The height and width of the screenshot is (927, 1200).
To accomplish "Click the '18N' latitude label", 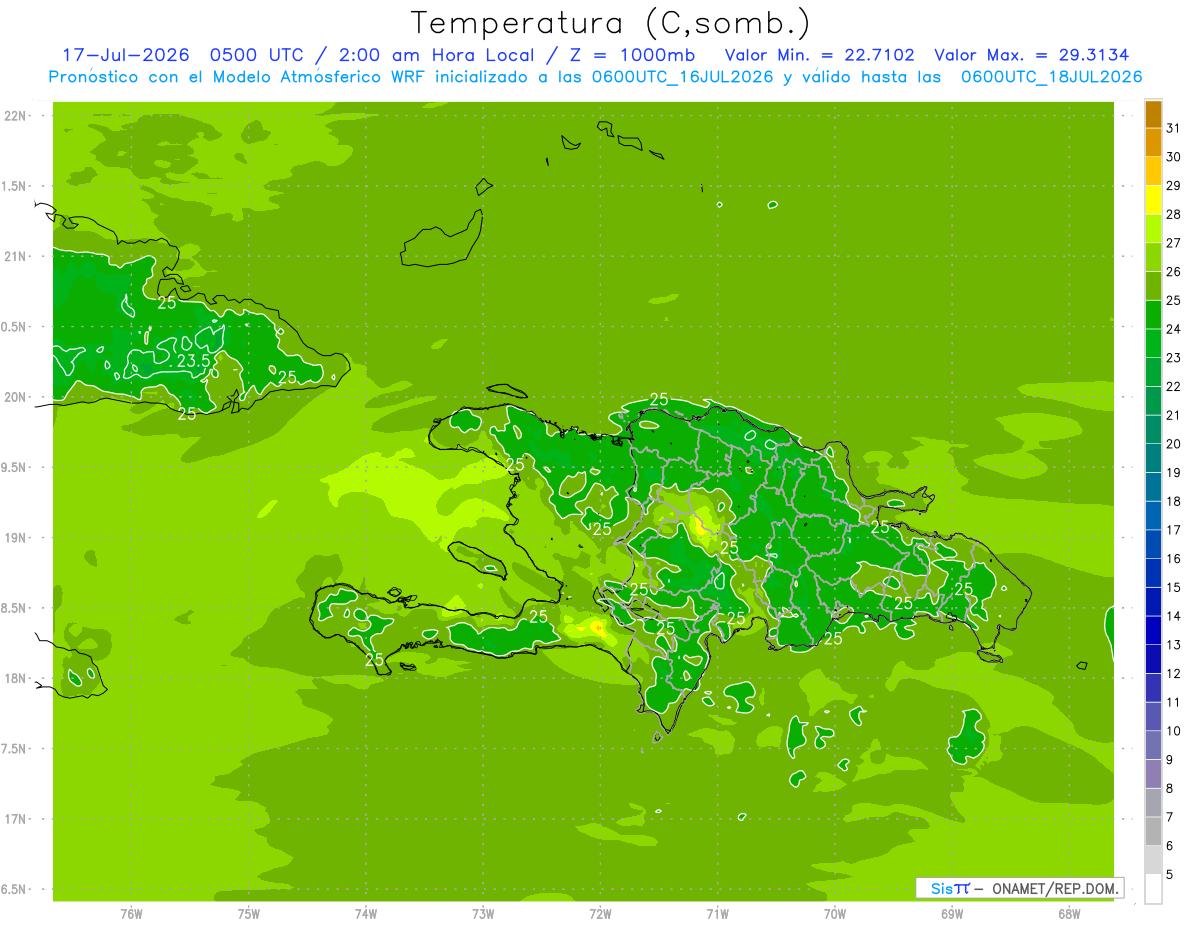I will (x=15, y=679).
